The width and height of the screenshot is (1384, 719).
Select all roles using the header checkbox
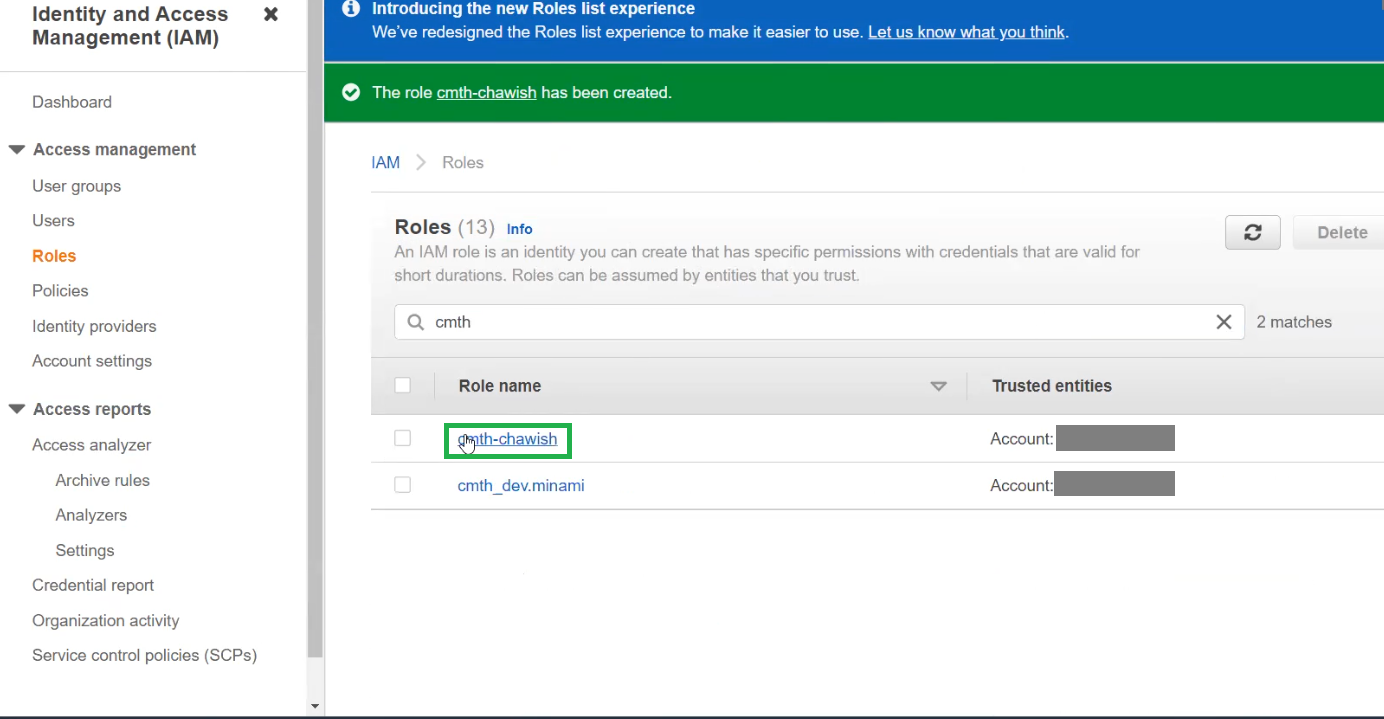point(403,385)
